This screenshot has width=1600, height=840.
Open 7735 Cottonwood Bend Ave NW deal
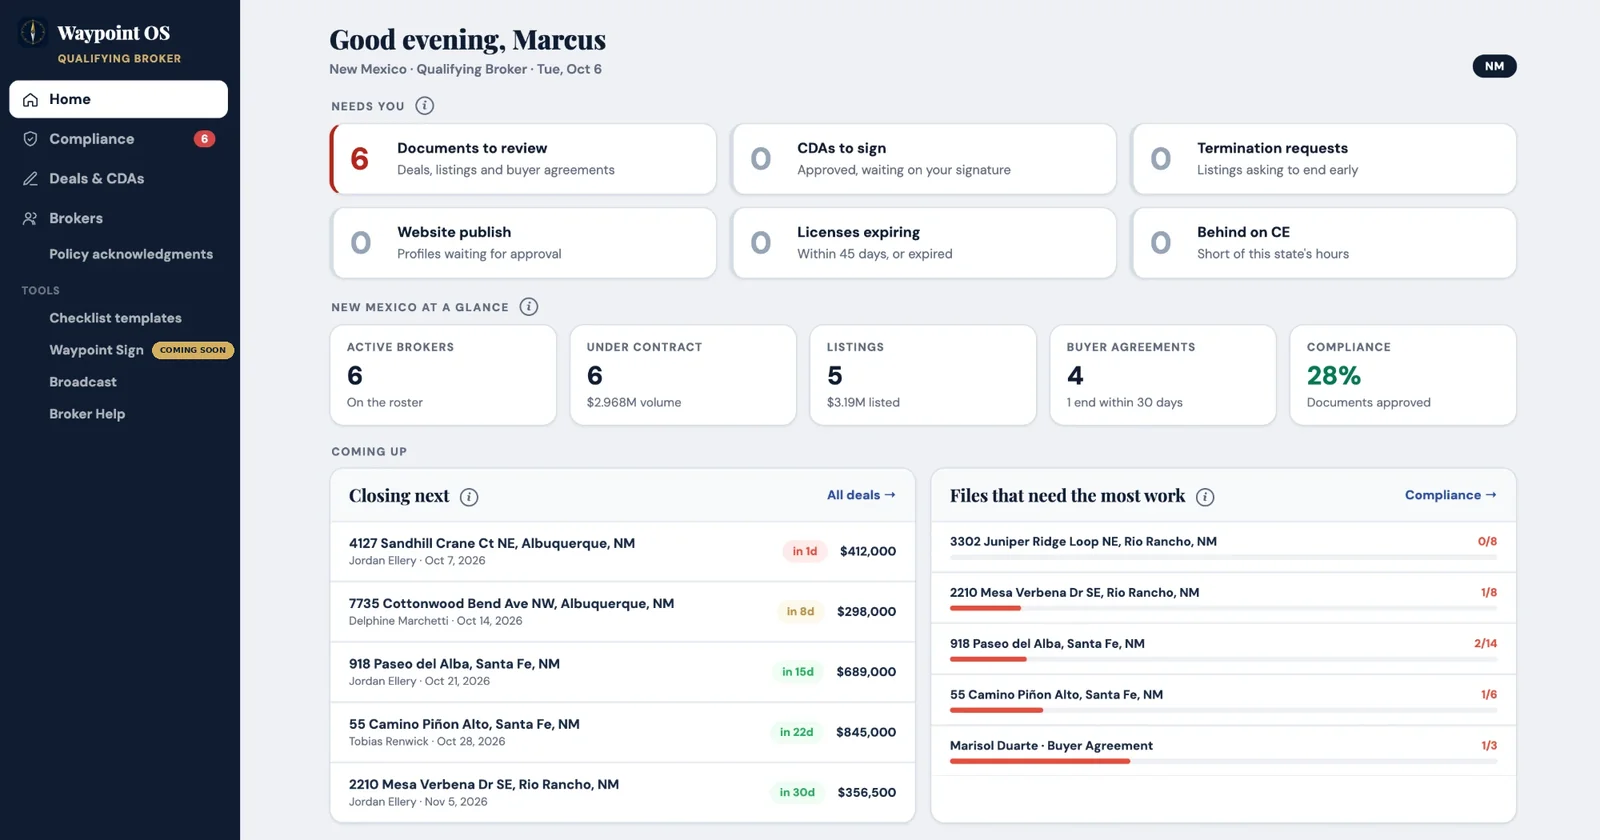click(x=623, y=611)
